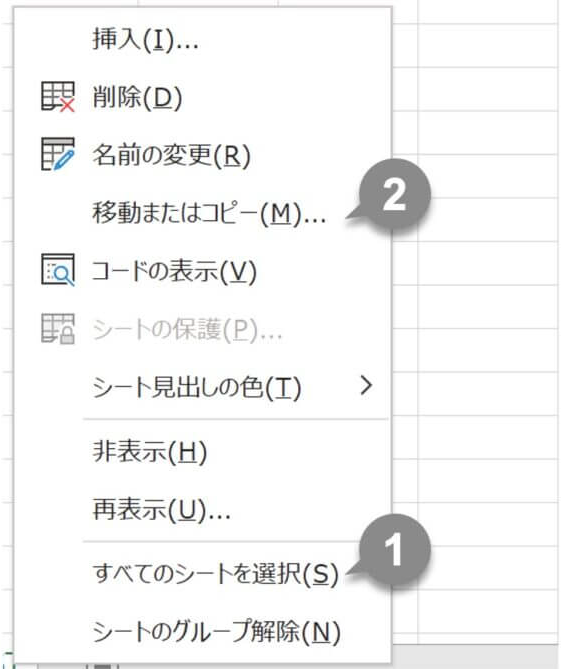Expand the シート見出しの色 submenu arrow
This screenshot has height=669, width=564.
(366, 386)
